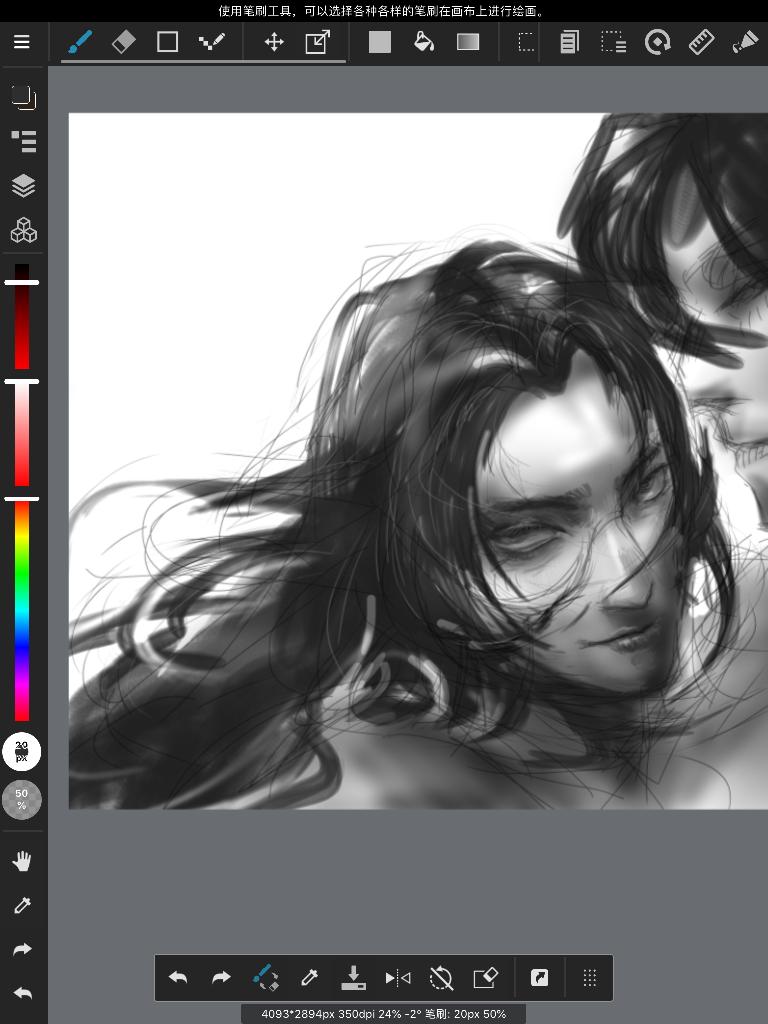Select the Brush tool
This screenshot has height=1024, width=768.
[x=80, y=42]
